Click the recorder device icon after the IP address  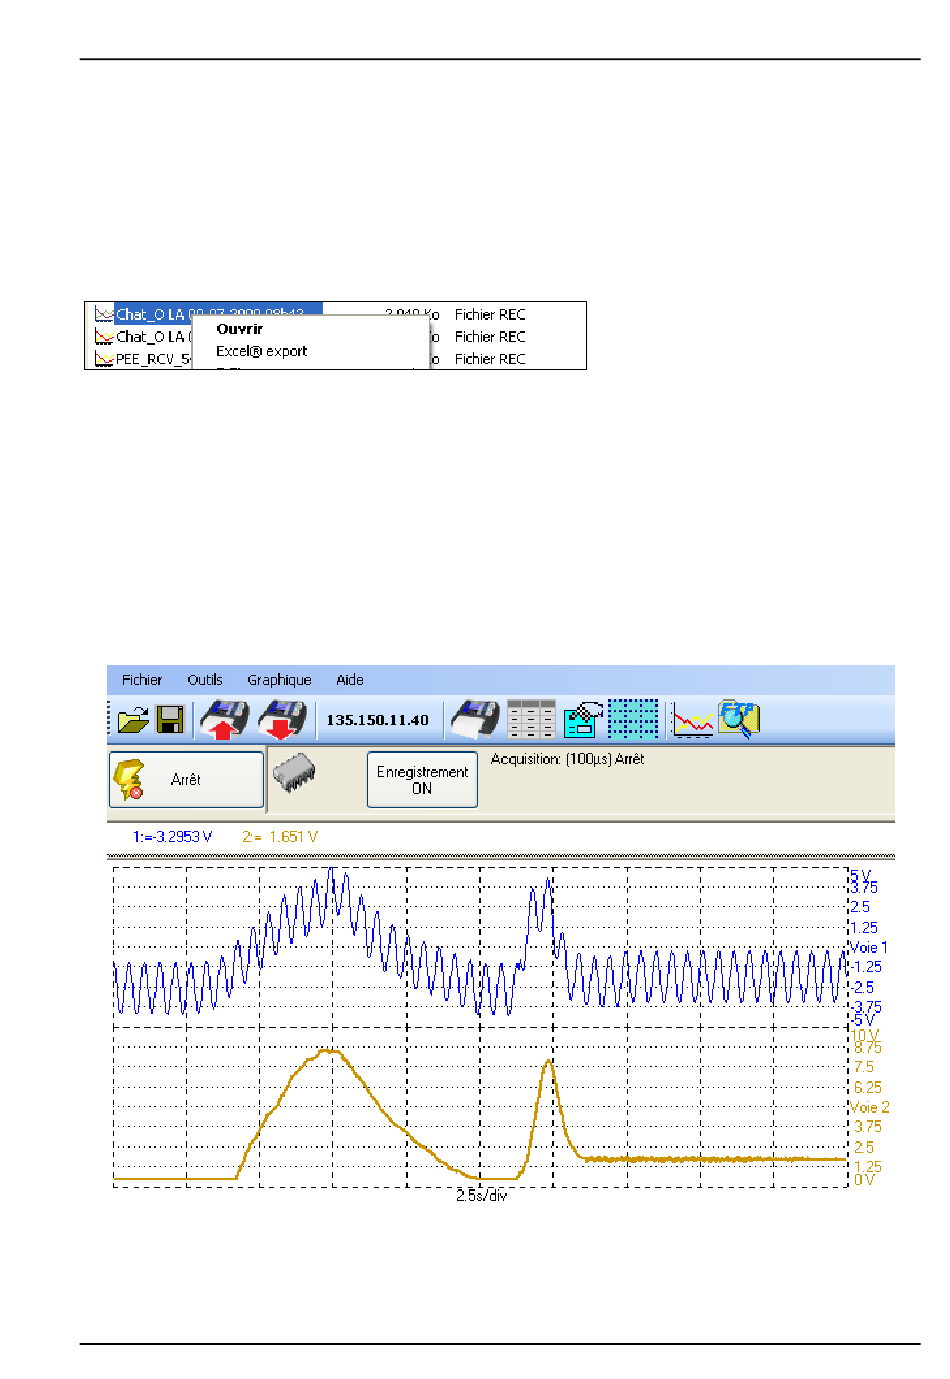tap(475, 720)
